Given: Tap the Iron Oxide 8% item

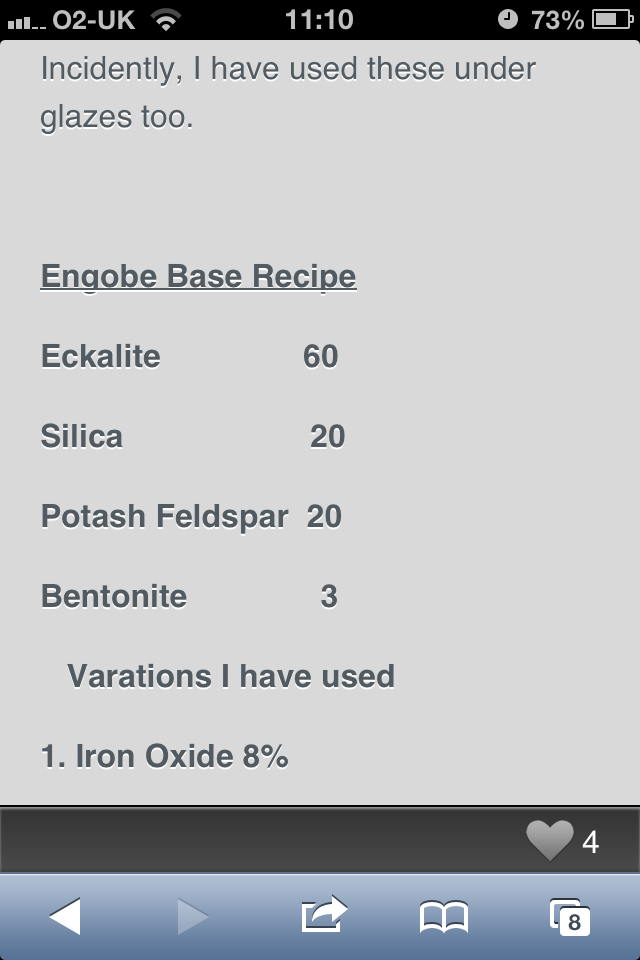Looking at the screenshot, I should pyautogui.click(x=164, y=756).
